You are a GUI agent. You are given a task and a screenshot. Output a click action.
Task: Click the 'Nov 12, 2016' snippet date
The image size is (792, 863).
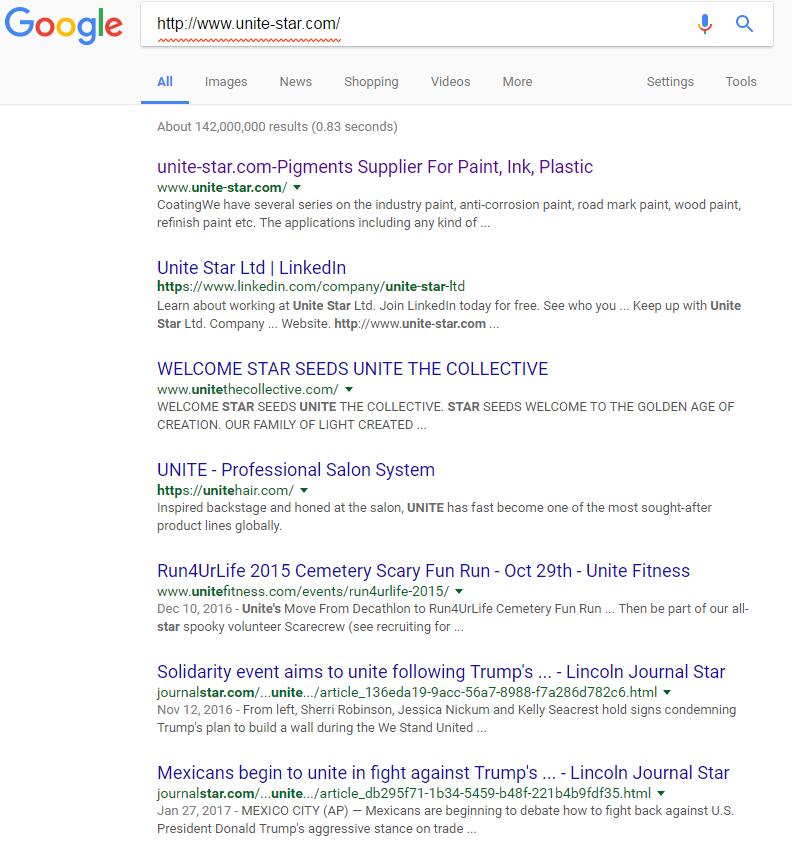[195, 709]
